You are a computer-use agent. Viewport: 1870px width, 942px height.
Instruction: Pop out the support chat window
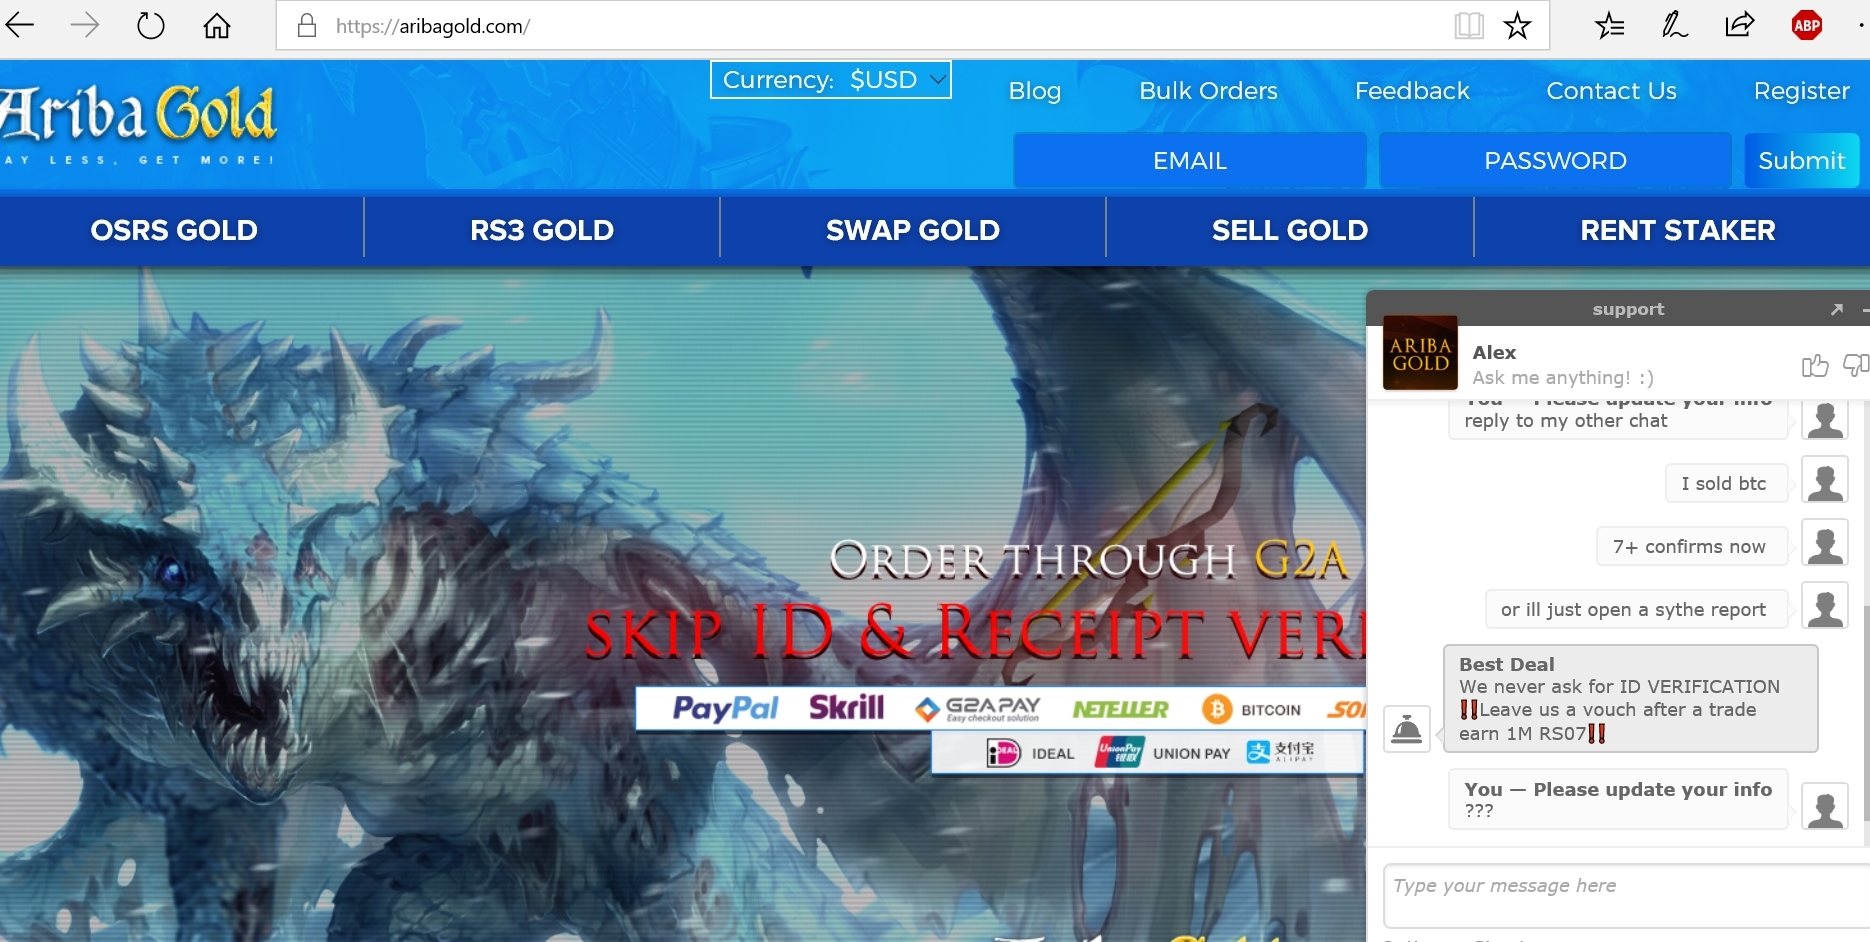click(x=1837, y=309)
